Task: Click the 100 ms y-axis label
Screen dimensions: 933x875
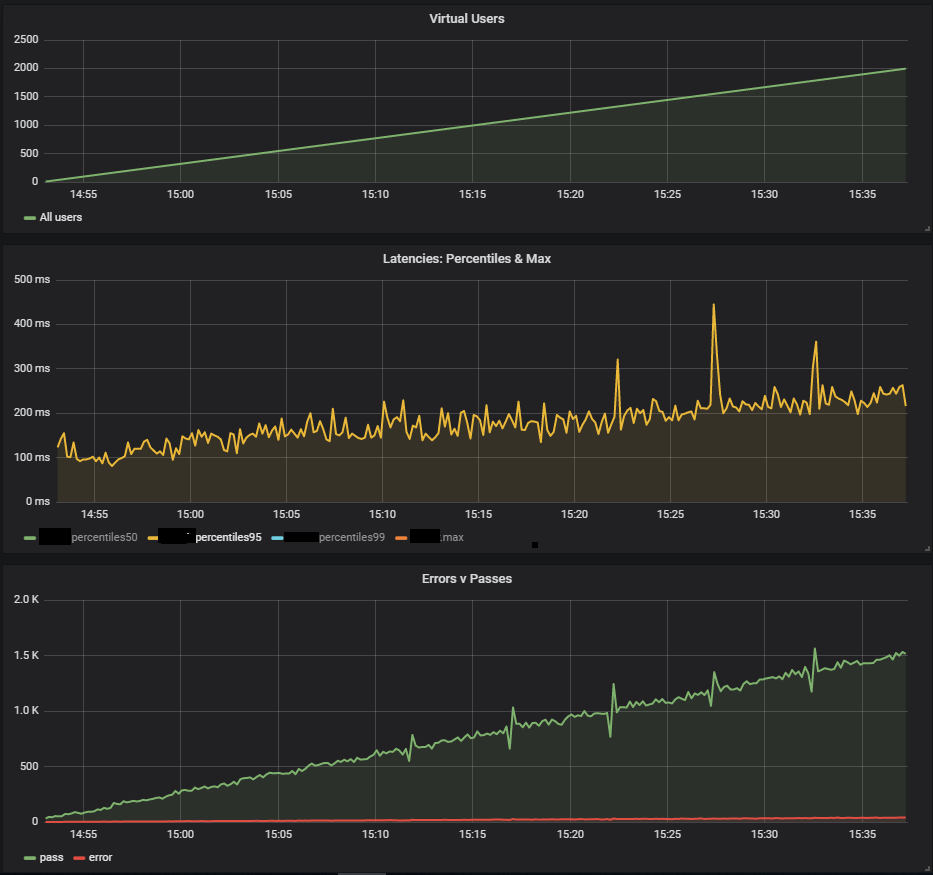Action: tap(32, 457)
